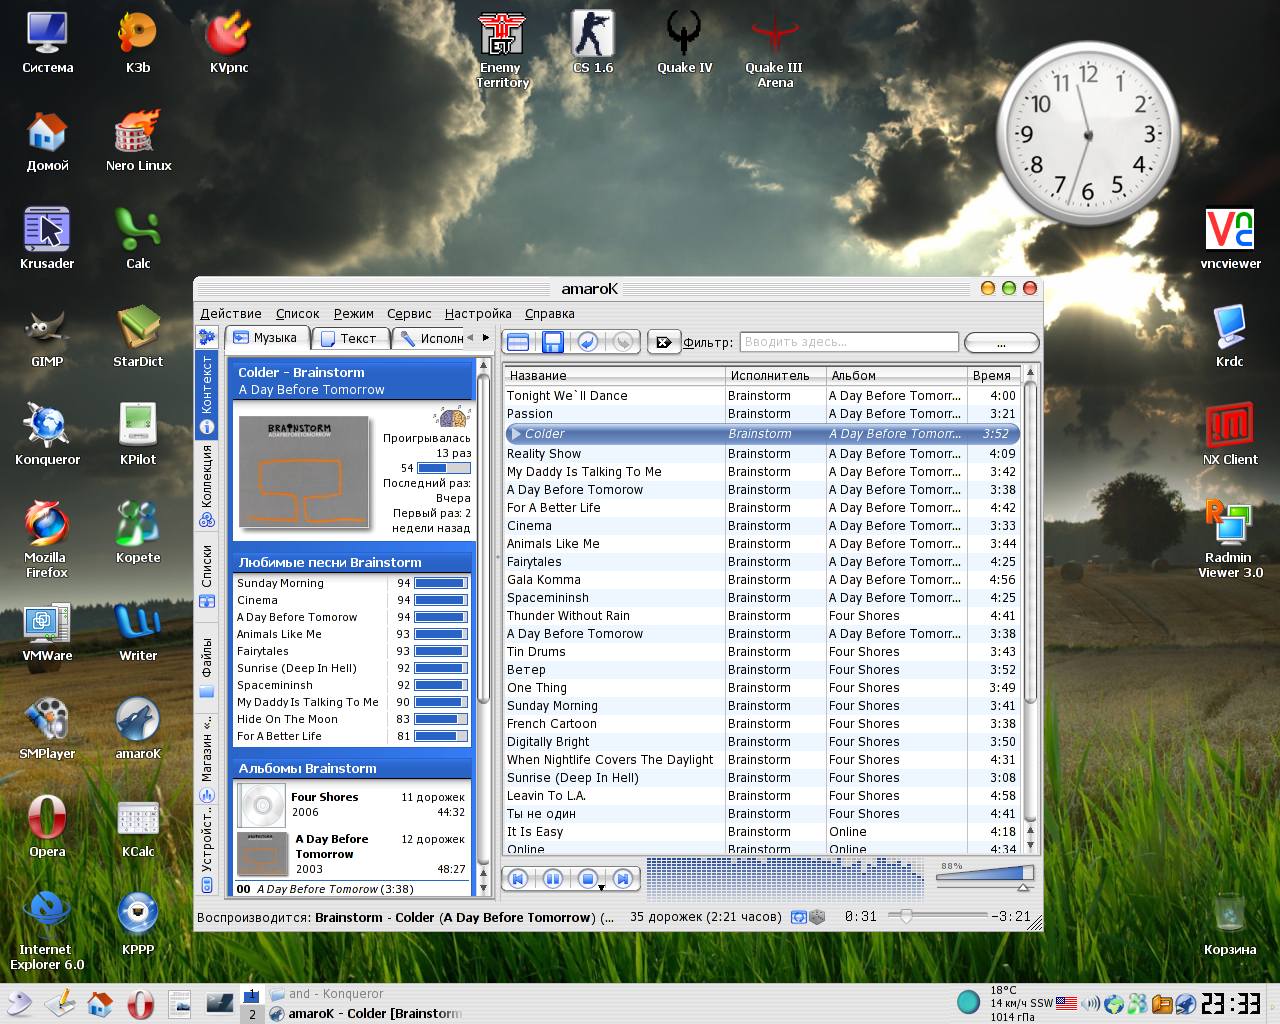Toggle random mode dice icon
The width and height of the screenshot is (1280, 1024).
point(817,916)
